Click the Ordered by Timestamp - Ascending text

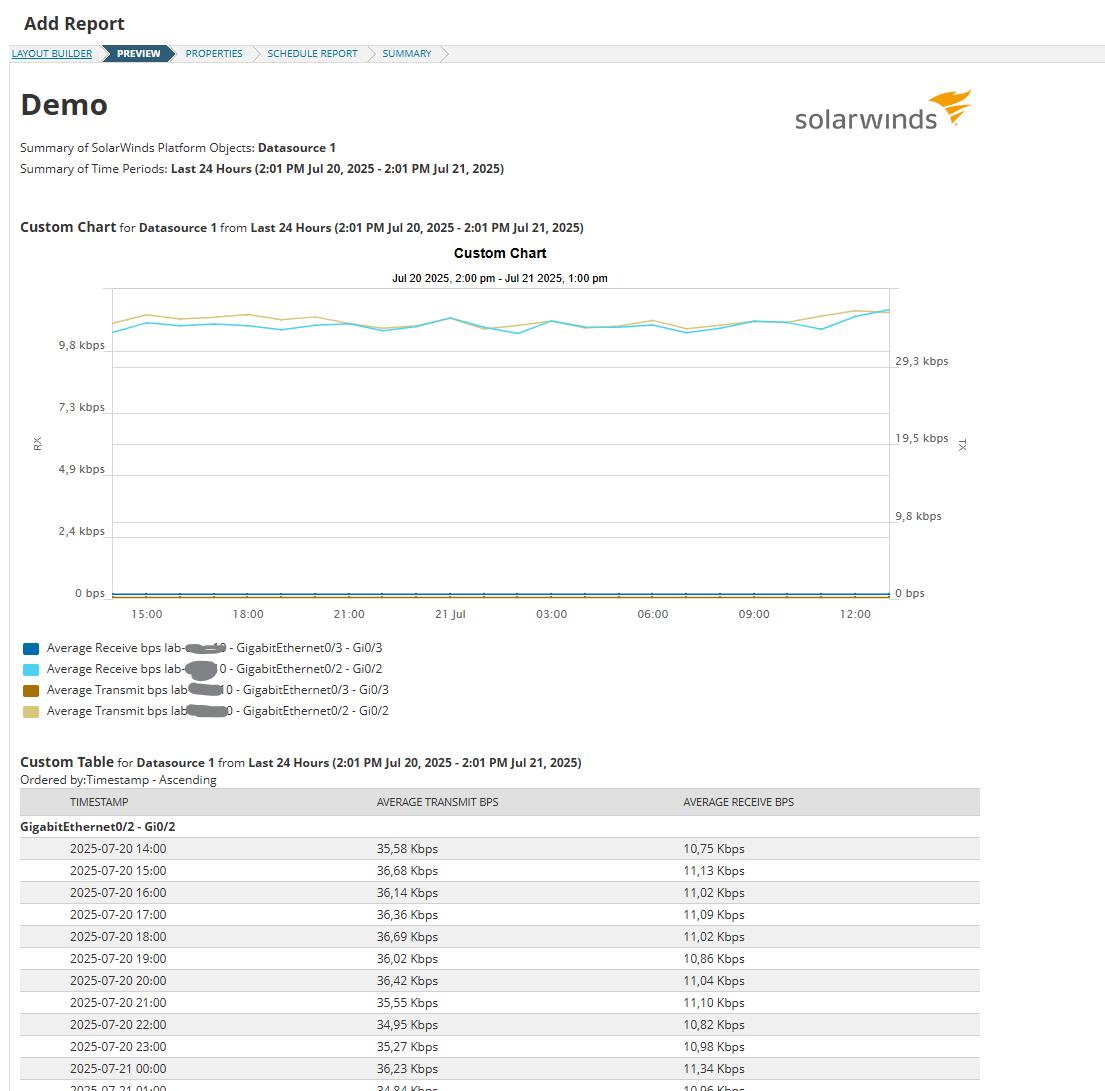click(118, 780)
